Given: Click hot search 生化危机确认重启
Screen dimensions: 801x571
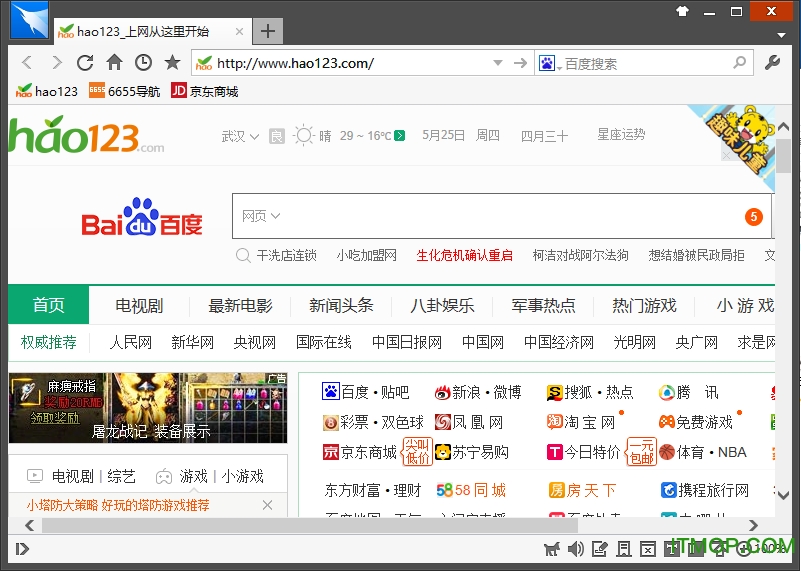Looking at the screenshot, I should coord(464,255).
